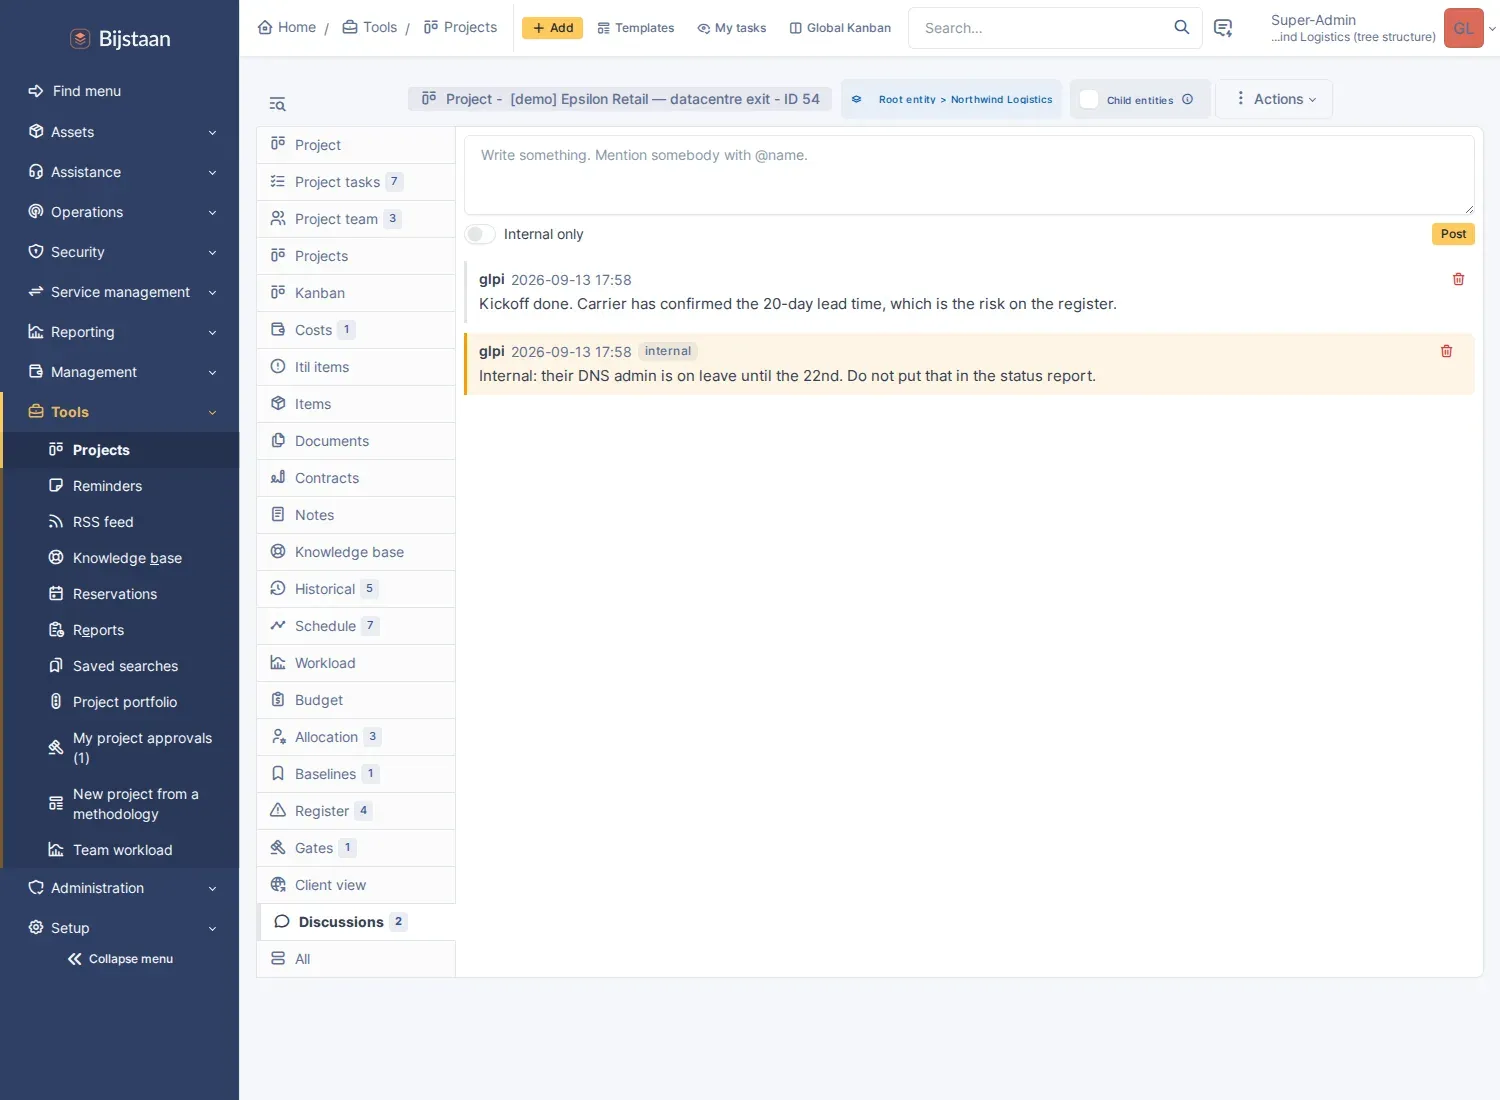Expand the Operations menu
This screenshot has width=1500, height=1100.
coord(120,212)
